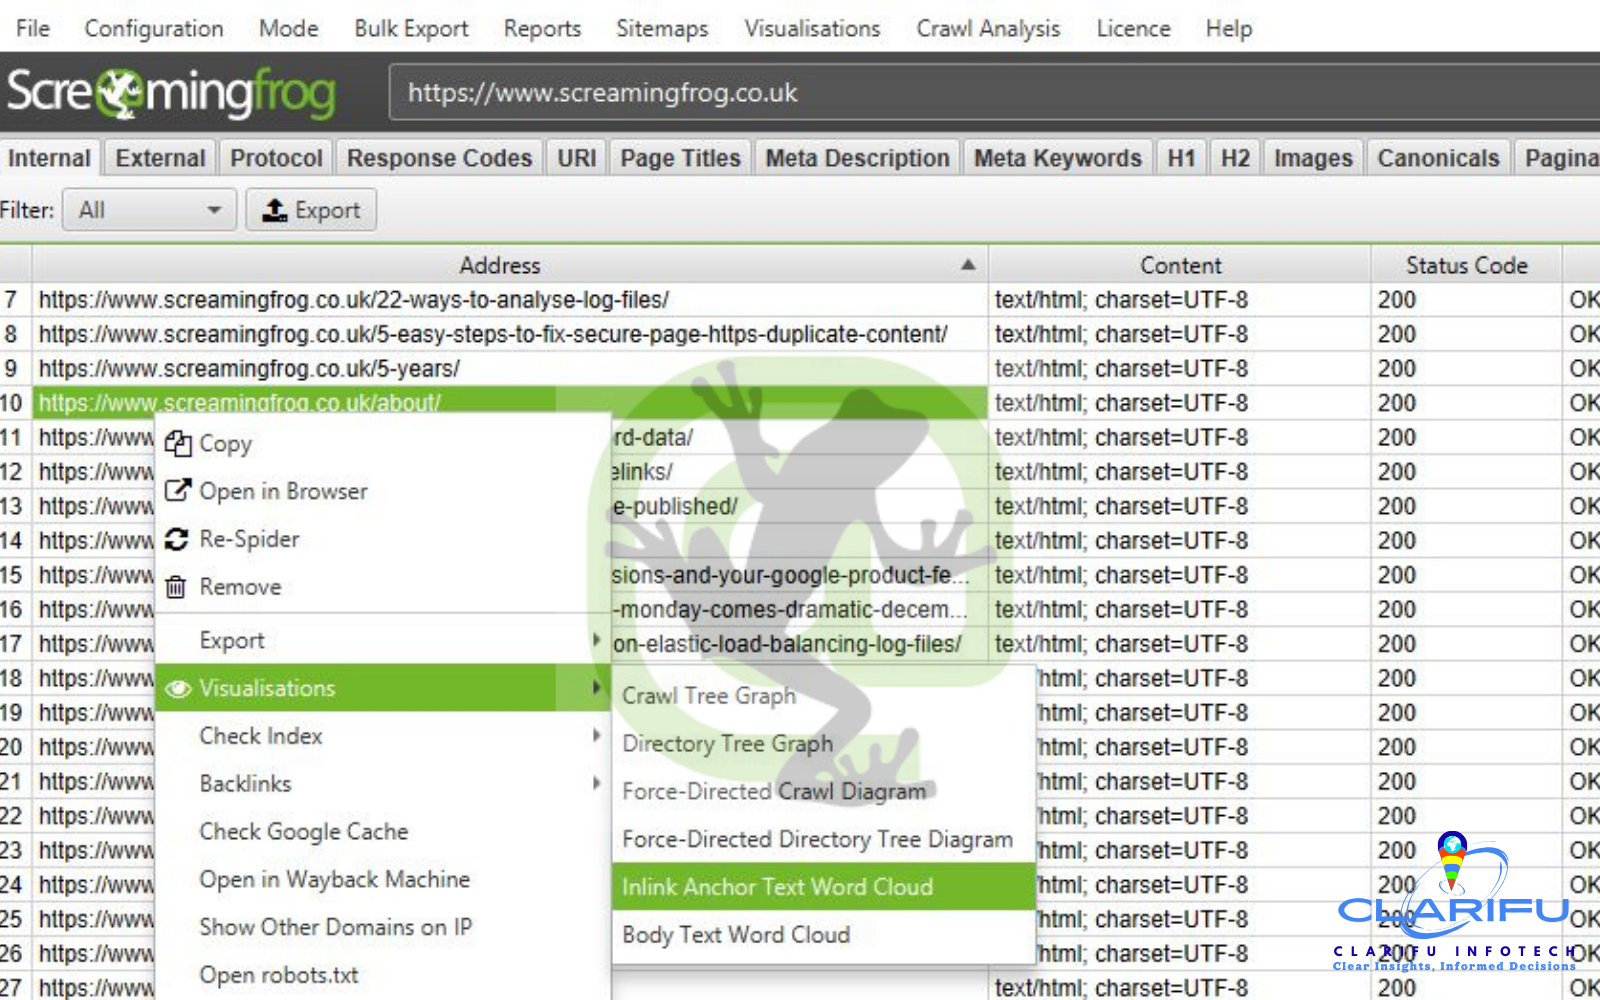Viewport: 1600px width, 1000px height.
Task: Choose Crawl Tree Graph option
Action: pos(709,696)
